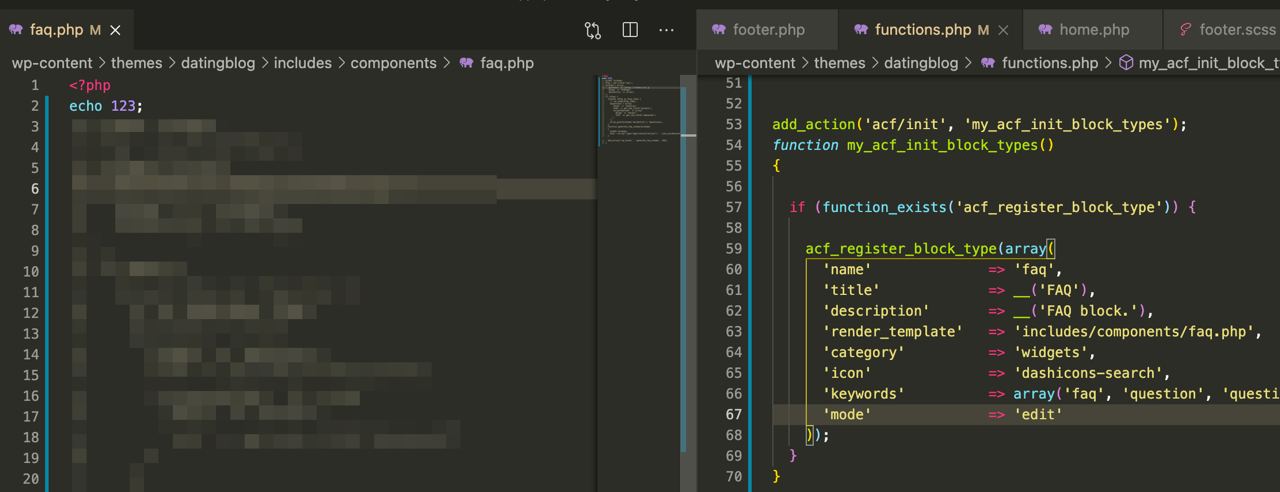Switch to the footer.php tab
The image size is (1280, 492).
pos(768,30)
